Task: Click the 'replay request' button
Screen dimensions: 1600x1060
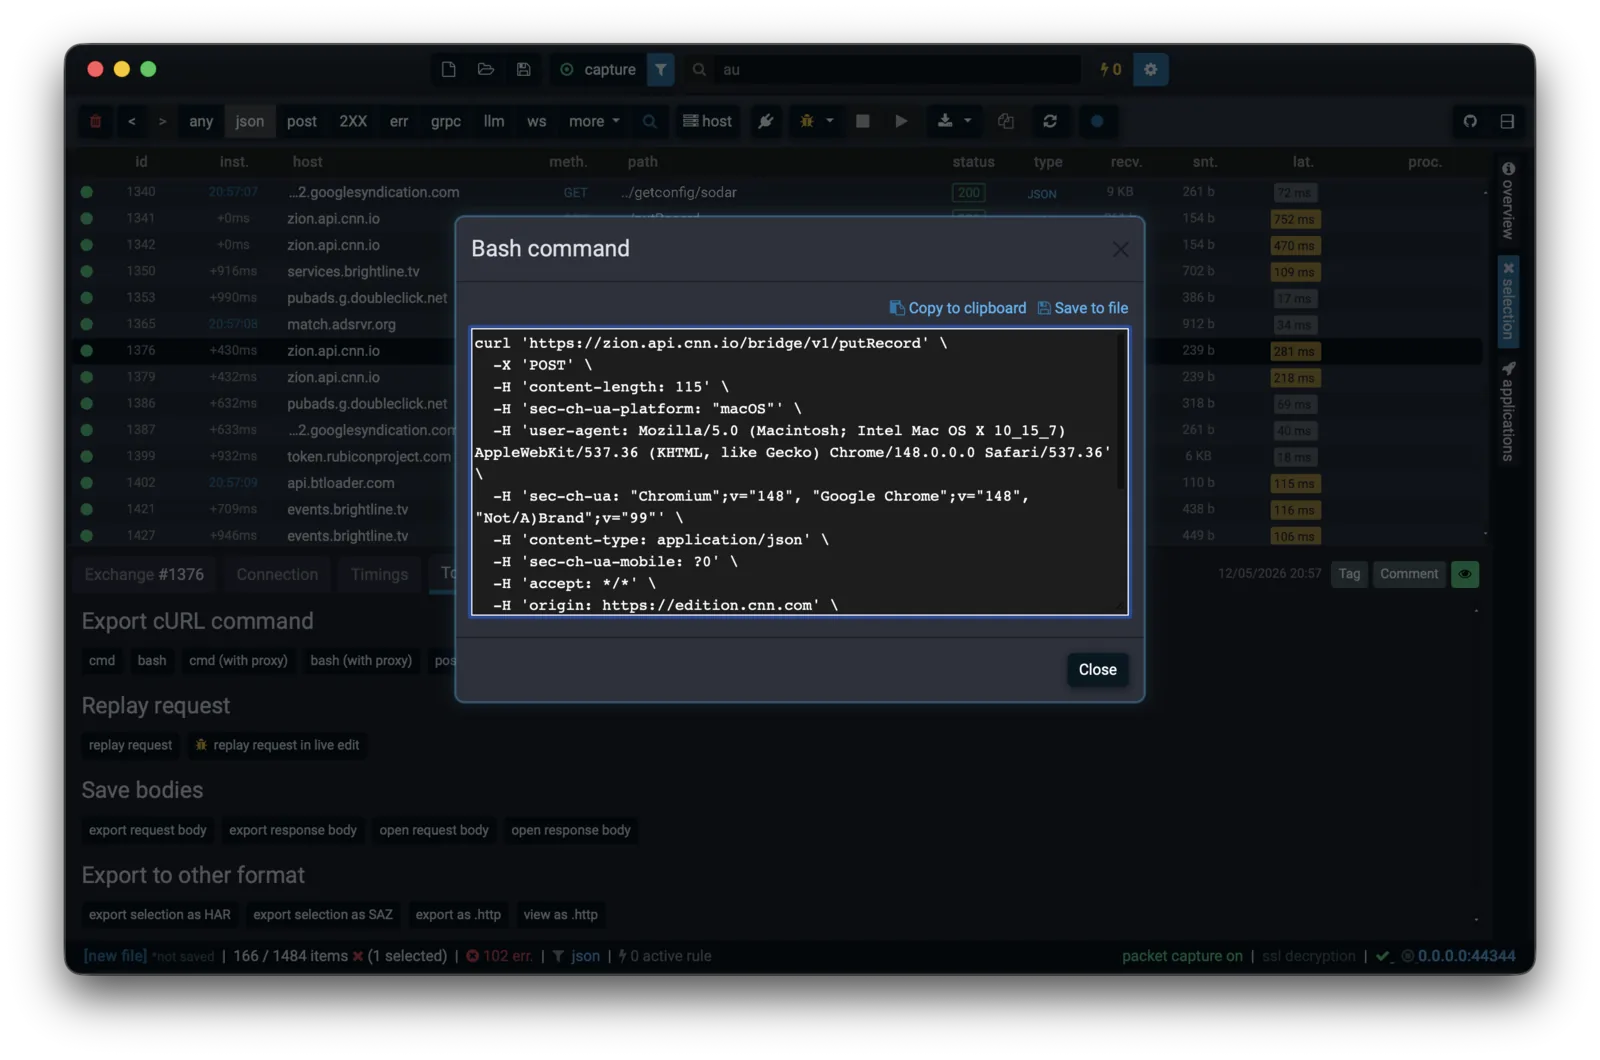Action: click(130, 746)
